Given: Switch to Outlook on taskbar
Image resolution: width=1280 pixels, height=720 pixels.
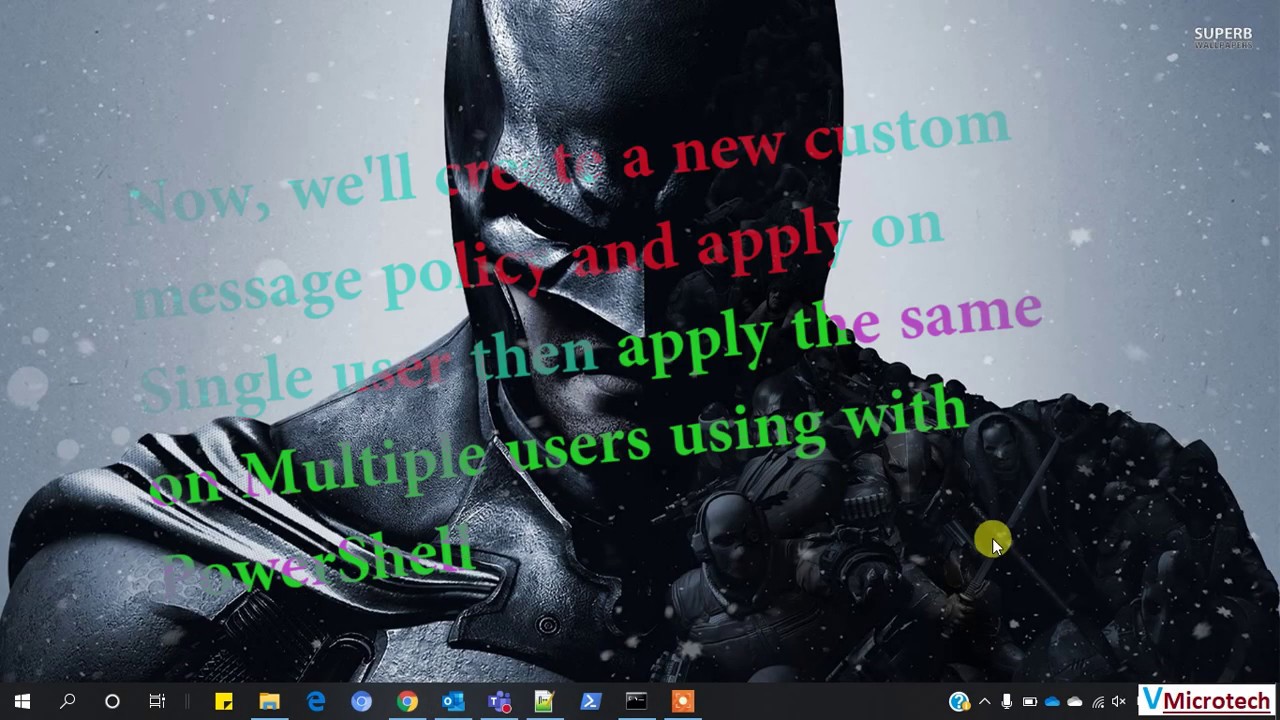Looking at the screenshot, I should pos(453,702).
